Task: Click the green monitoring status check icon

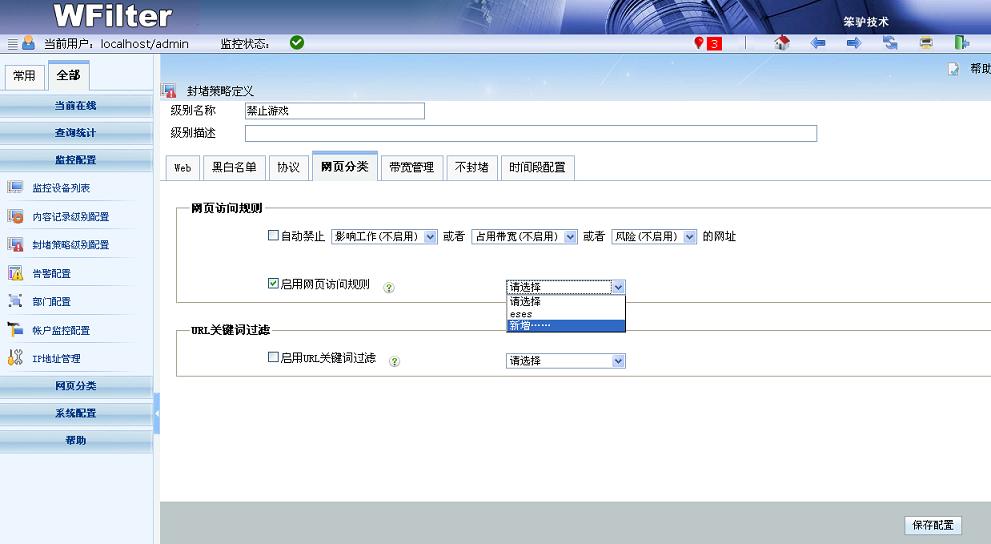Action: [x=297, y=42]
